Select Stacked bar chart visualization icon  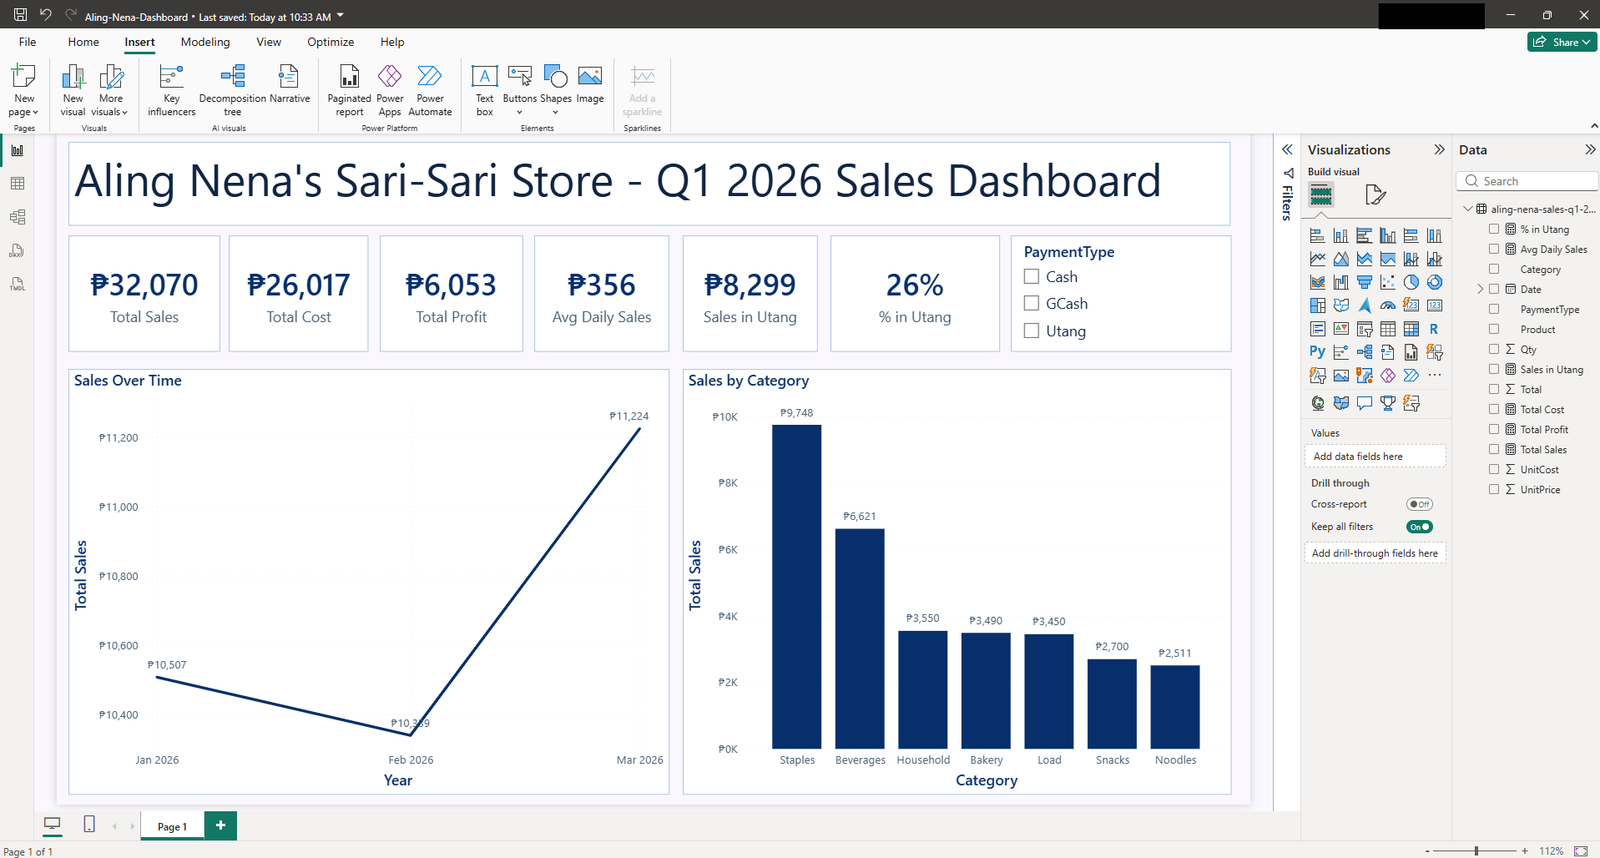tap(1317, 236)
